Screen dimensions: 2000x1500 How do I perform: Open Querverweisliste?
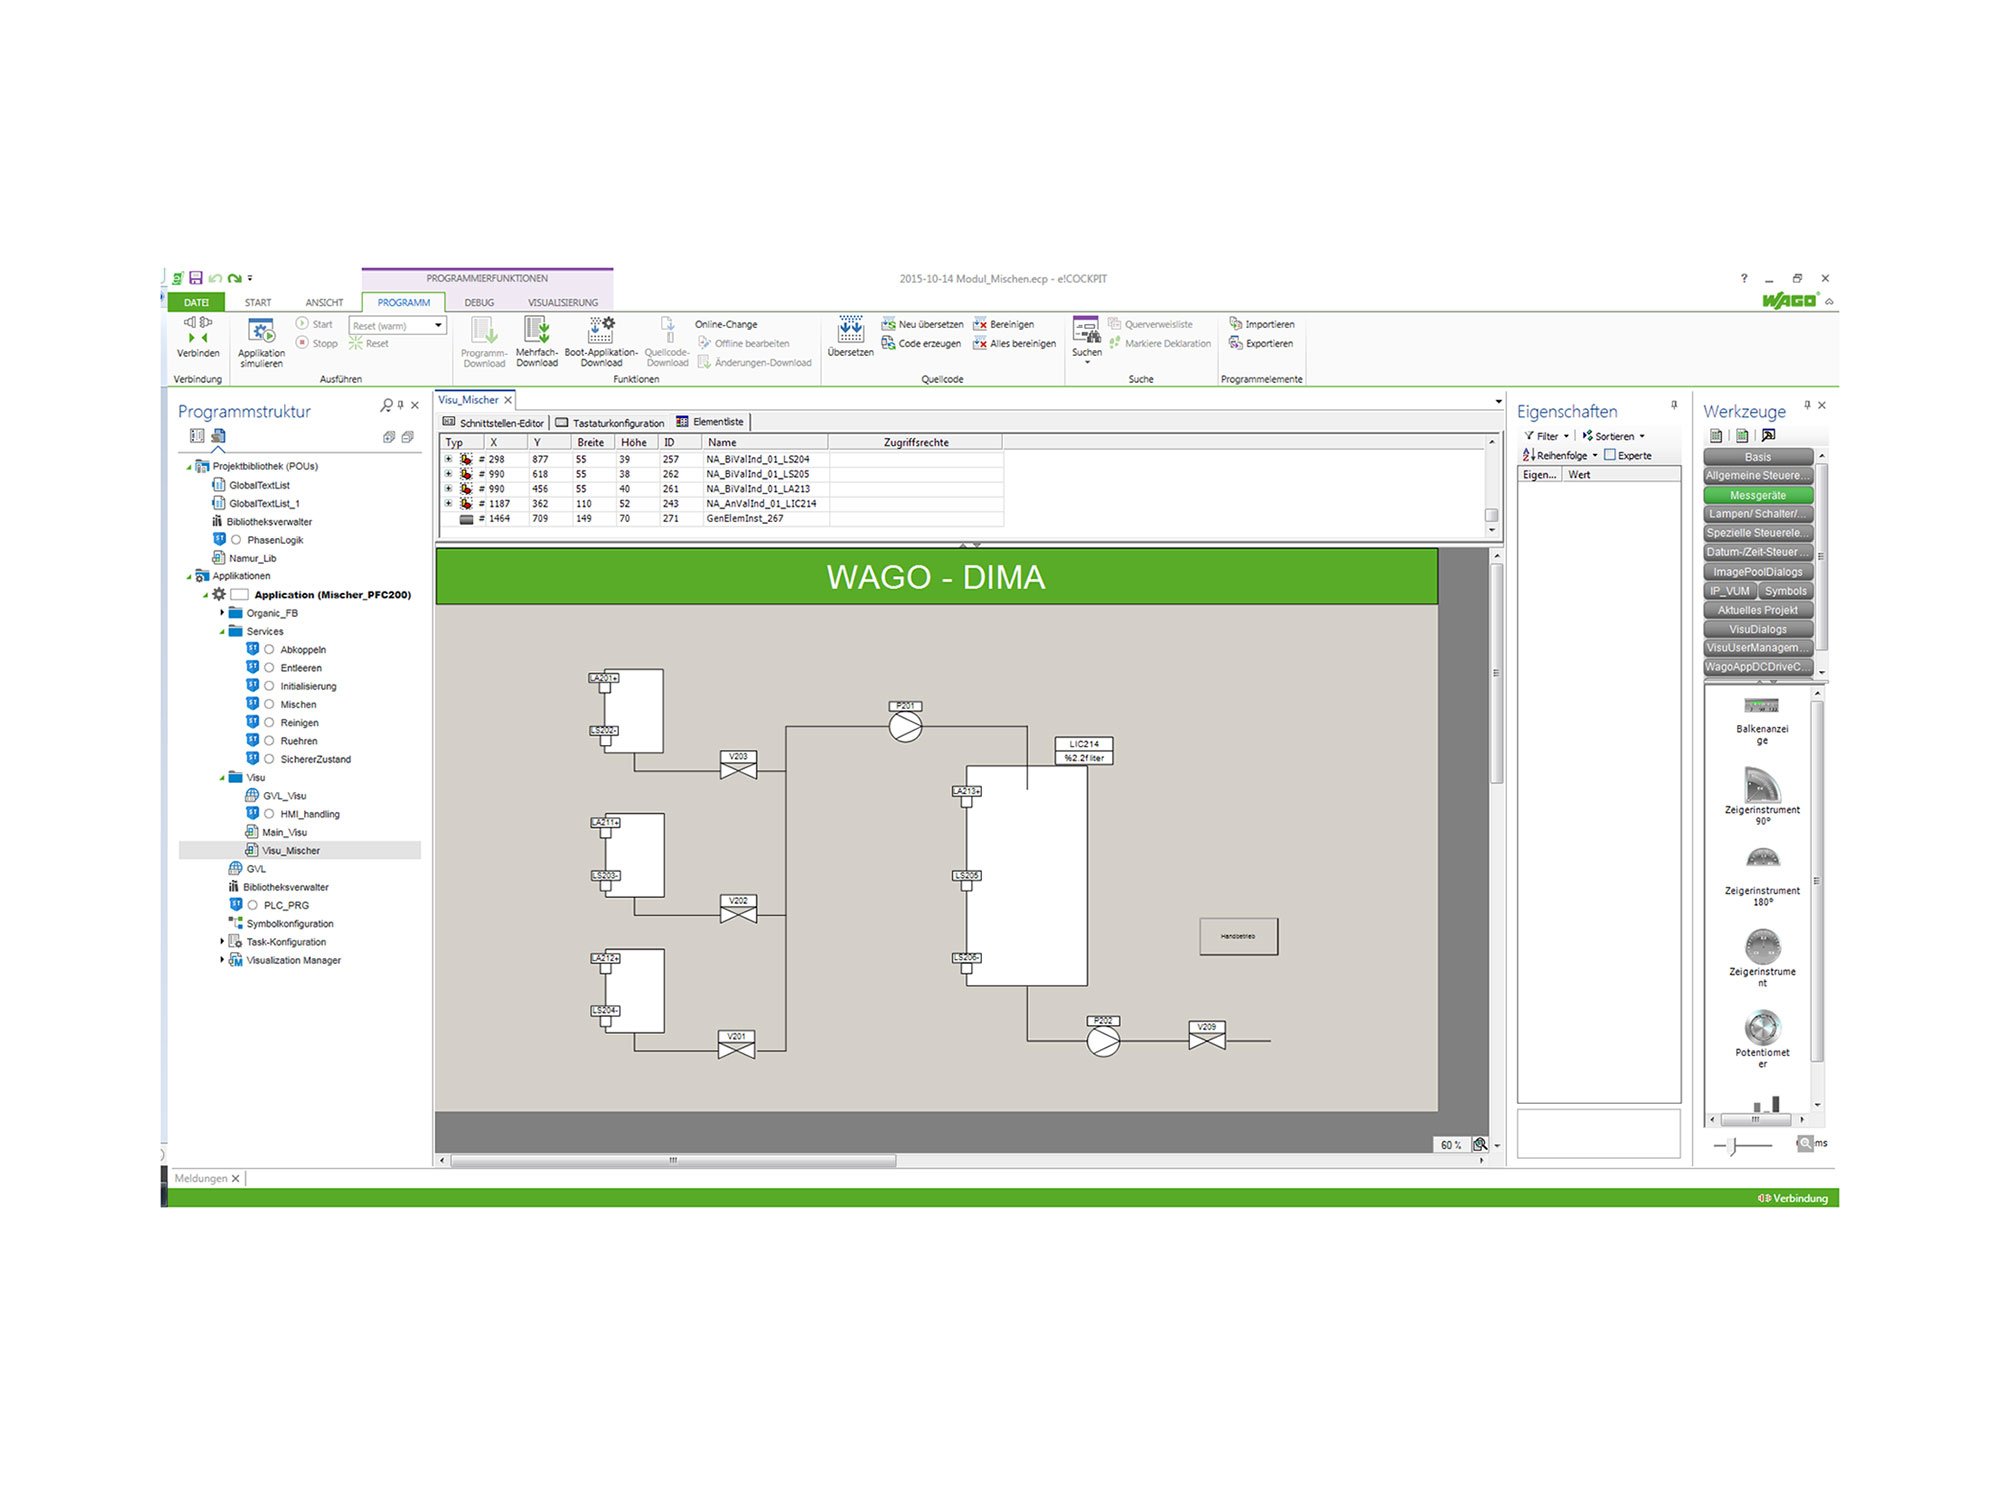click(x=1150, y=324)
